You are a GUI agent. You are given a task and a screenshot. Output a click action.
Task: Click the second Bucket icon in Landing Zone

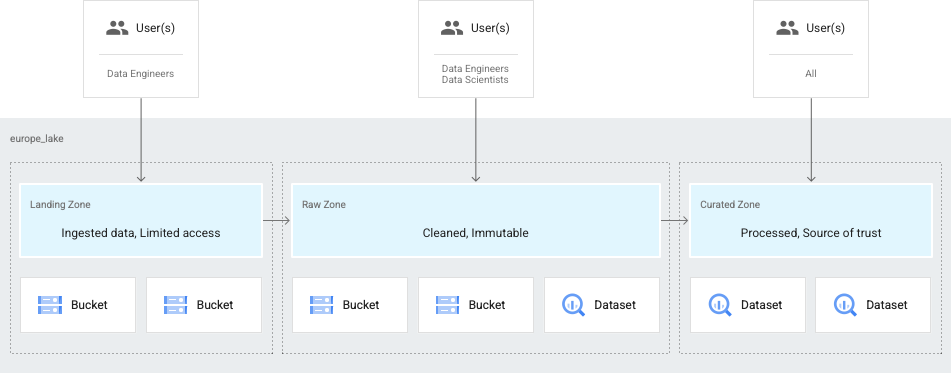click(x=175, y=305)
